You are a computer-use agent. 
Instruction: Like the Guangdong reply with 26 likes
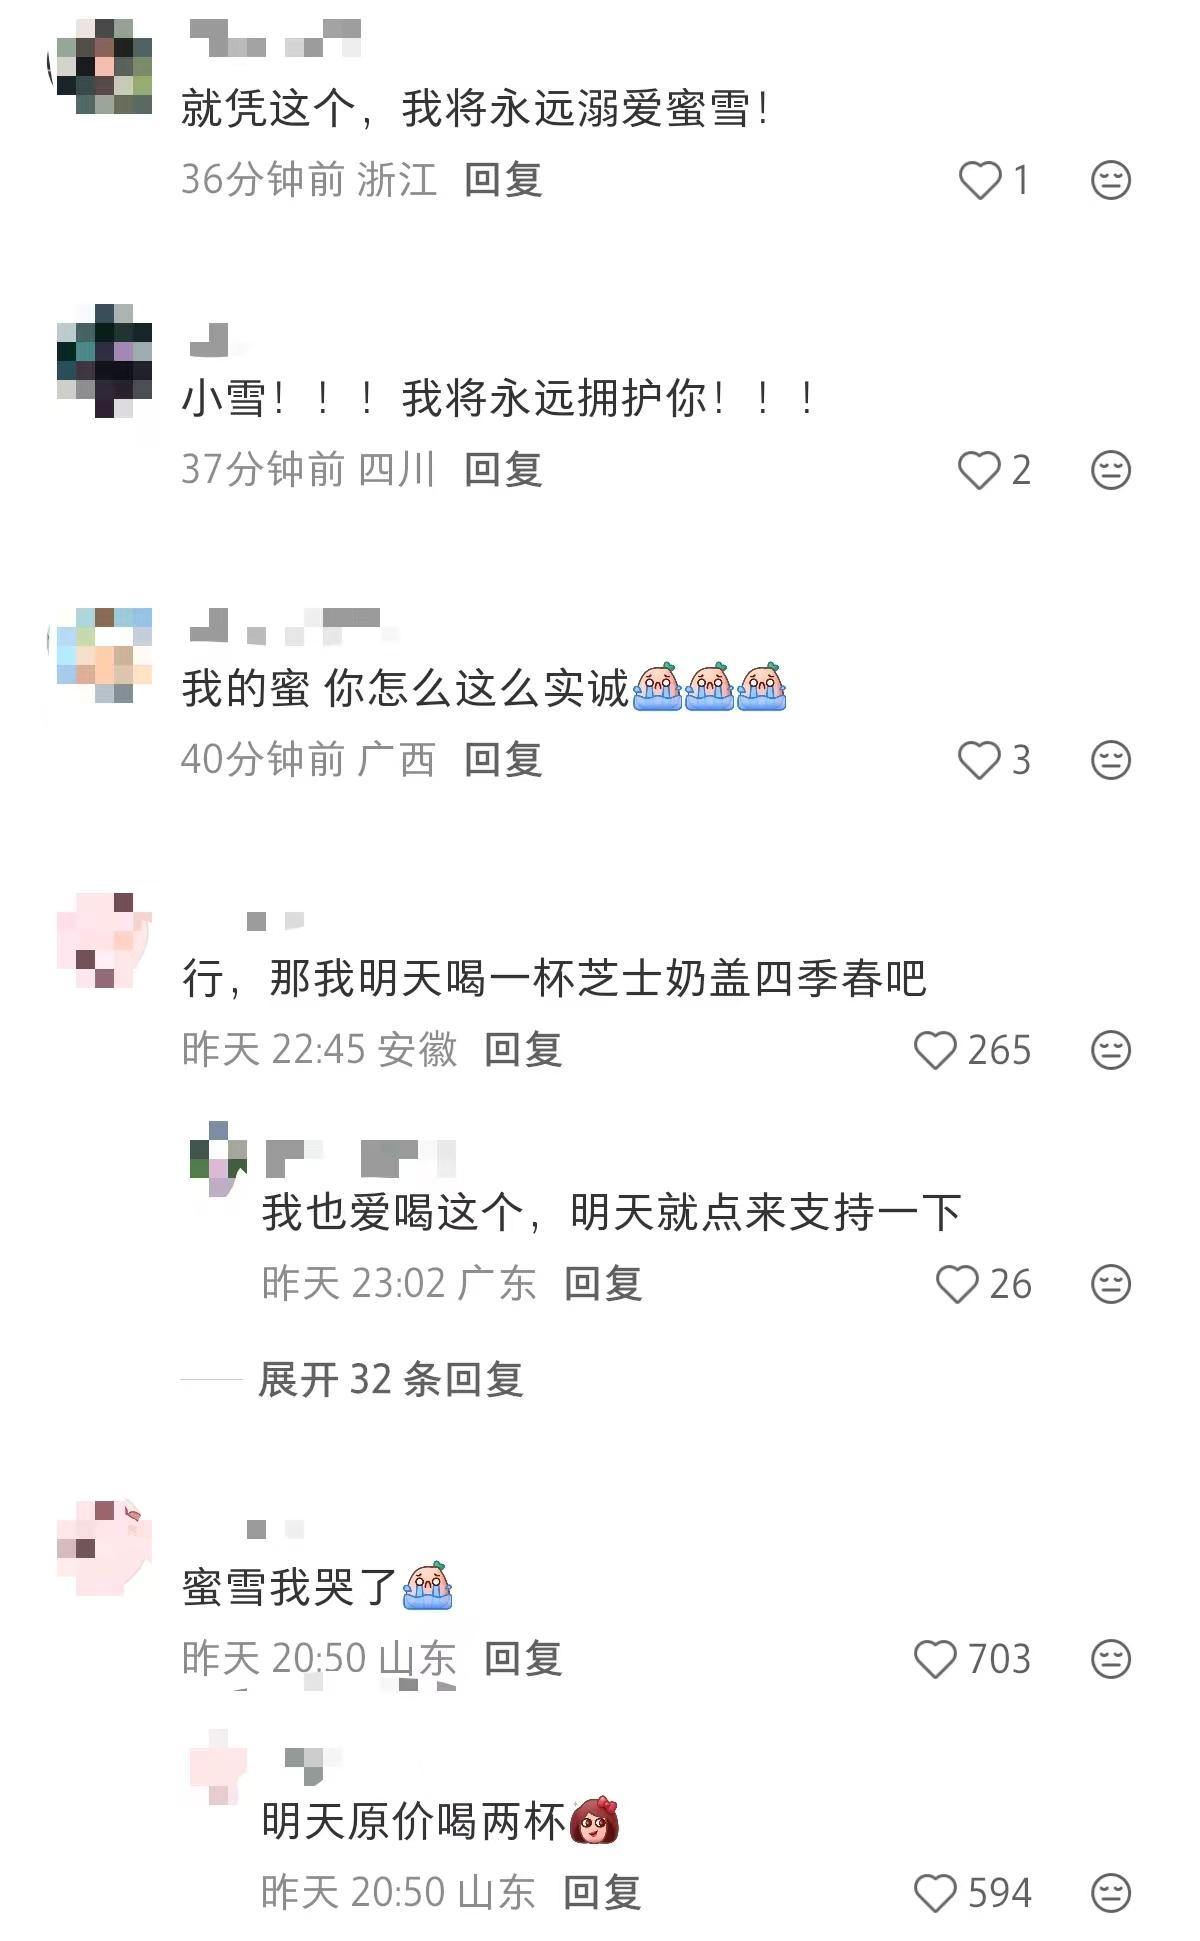pyautogui.click(x=957, y=1284)
